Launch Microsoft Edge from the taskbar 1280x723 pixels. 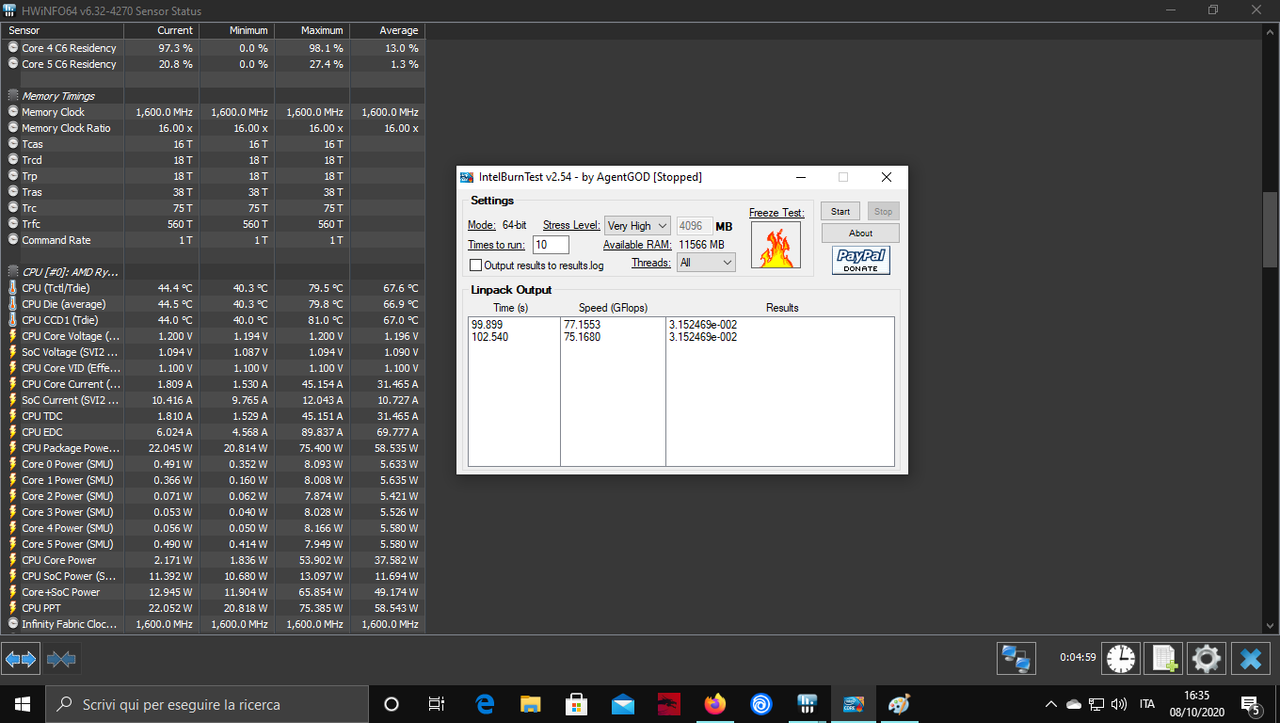tap(486, 704)
